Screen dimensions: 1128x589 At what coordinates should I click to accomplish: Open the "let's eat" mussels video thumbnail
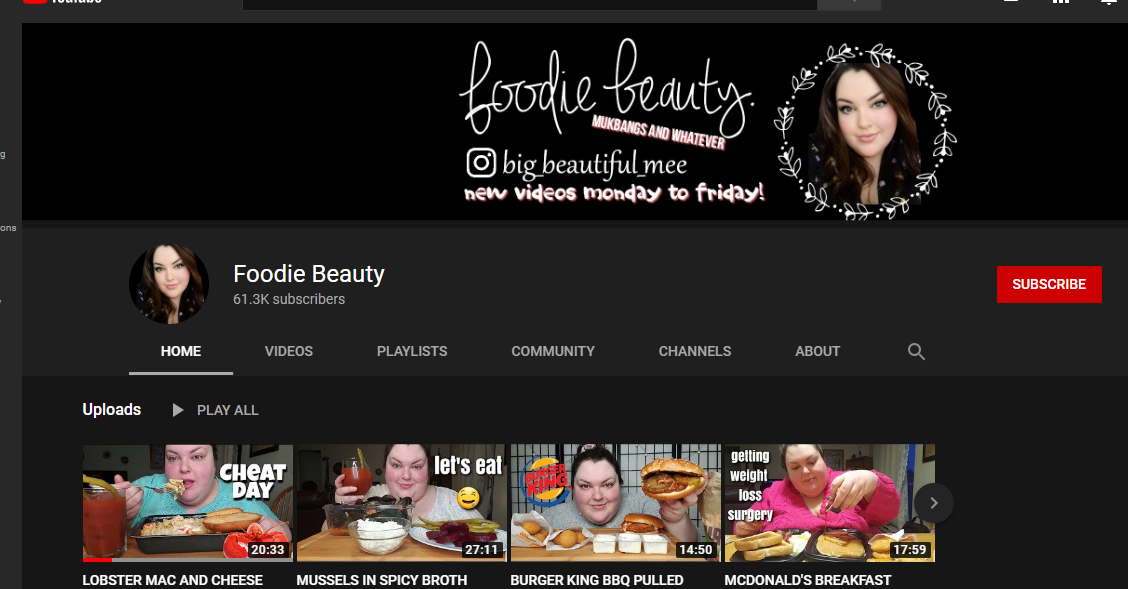(x=401, y=503)
